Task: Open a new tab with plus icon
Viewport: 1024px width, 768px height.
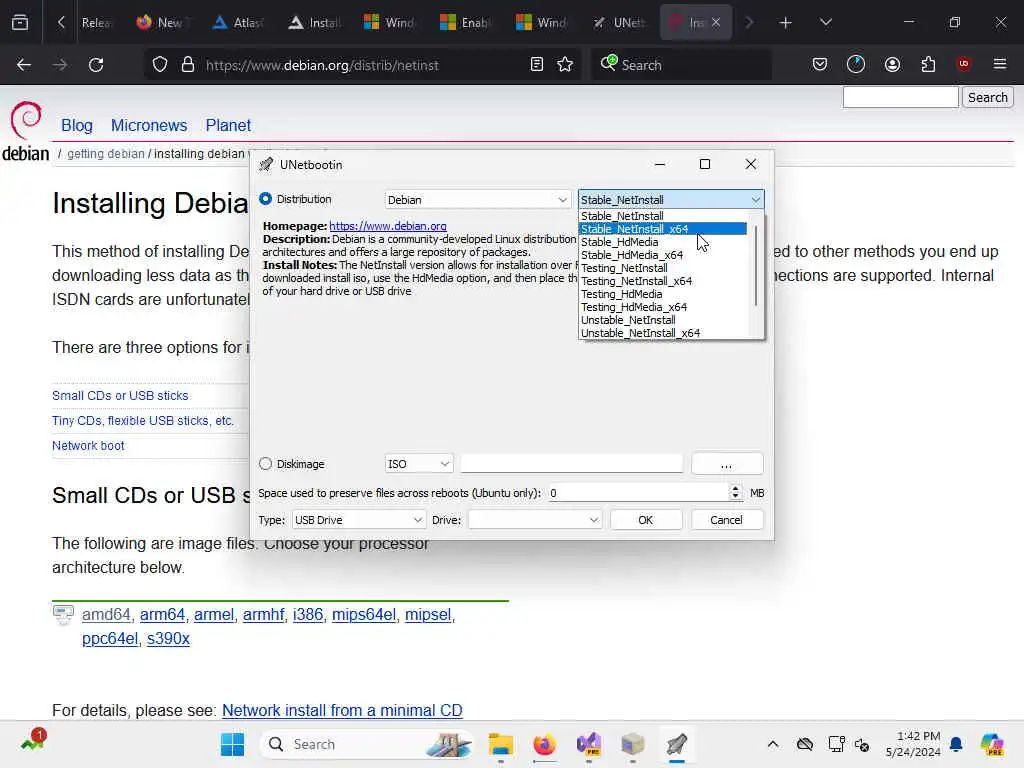Action: [786, 23]
